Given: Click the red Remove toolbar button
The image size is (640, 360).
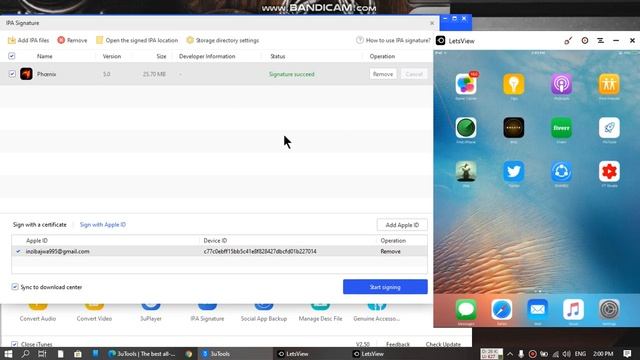Looking at the screenshot, I should 72,40.
